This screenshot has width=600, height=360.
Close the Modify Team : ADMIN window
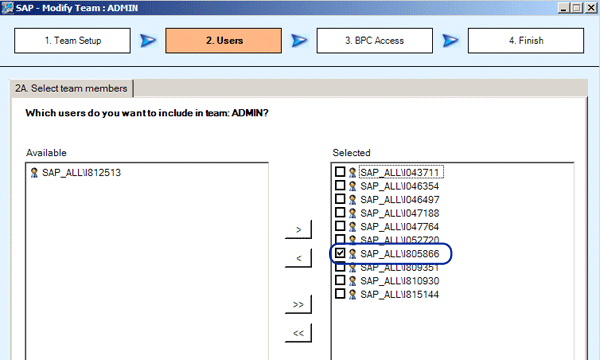pyautogui.click(x=591, y=8)
